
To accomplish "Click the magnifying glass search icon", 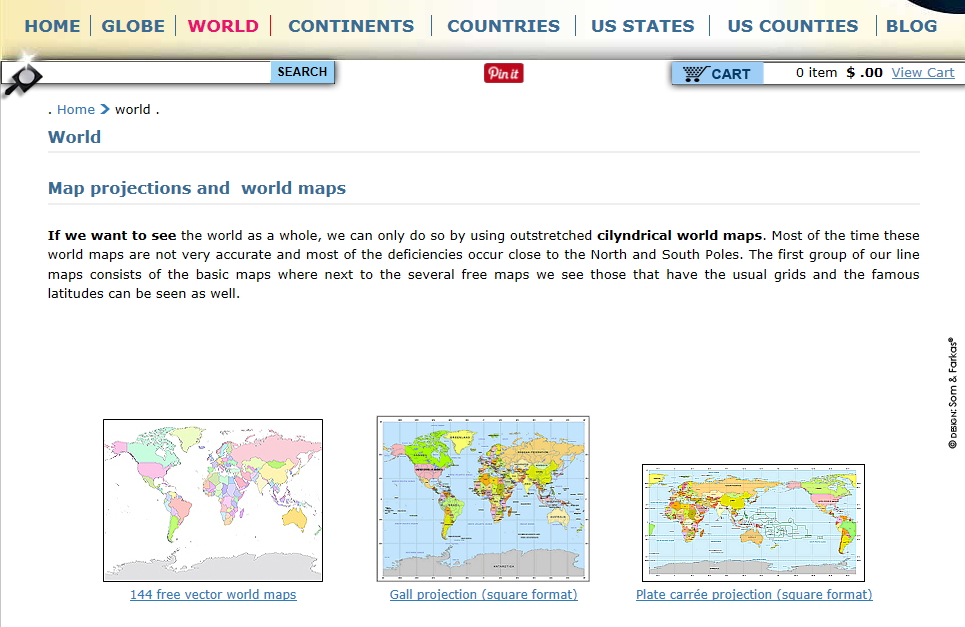I will (22, 78).
